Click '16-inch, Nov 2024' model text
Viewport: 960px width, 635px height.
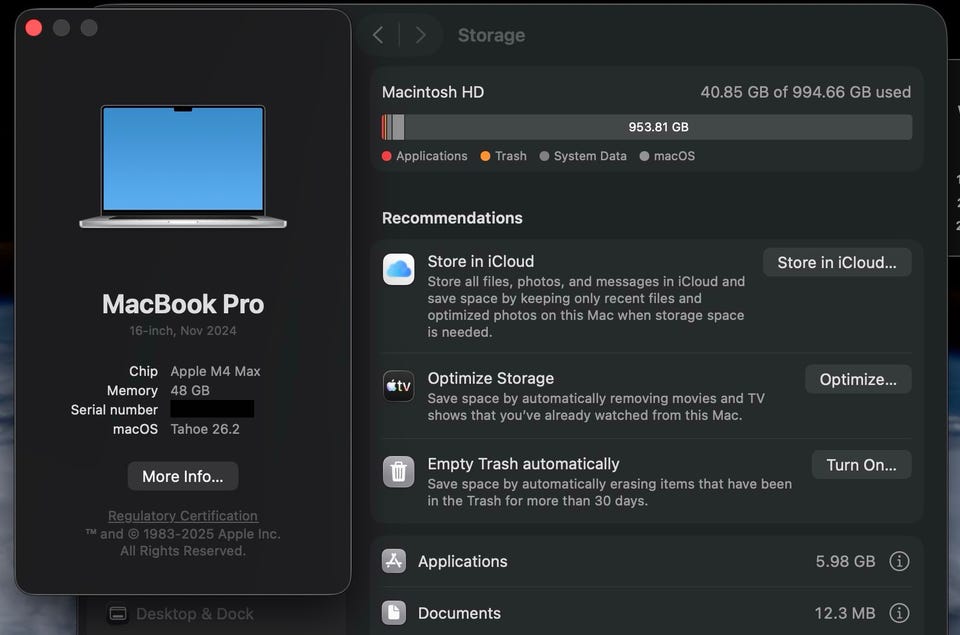coord(182,331)
